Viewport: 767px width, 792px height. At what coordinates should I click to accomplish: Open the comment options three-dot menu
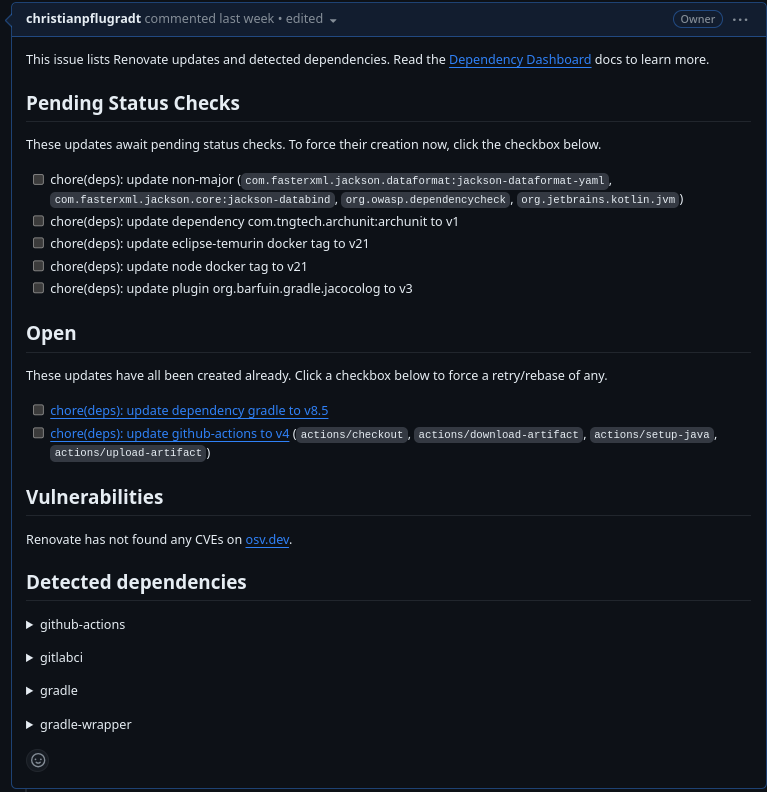740,20
